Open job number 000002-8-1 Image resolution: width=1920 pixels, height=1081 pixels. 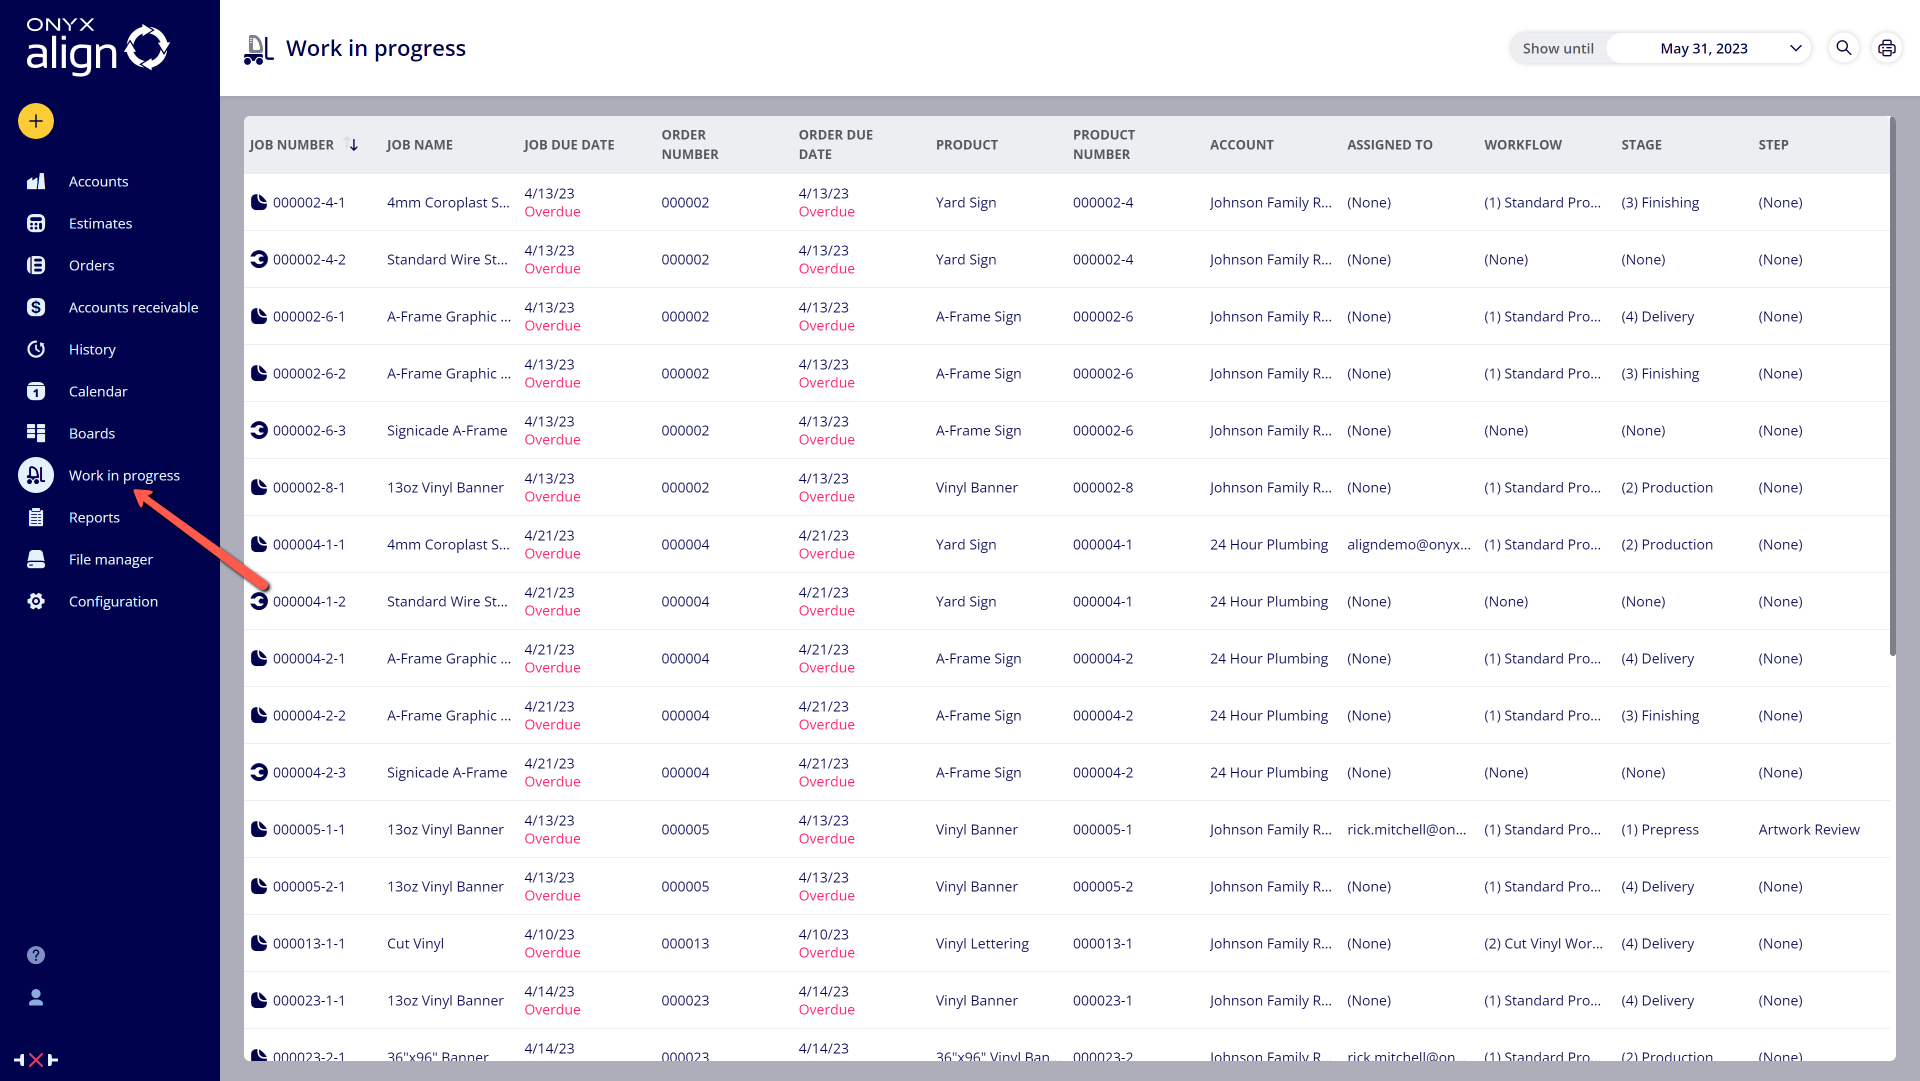coord(309,487)
